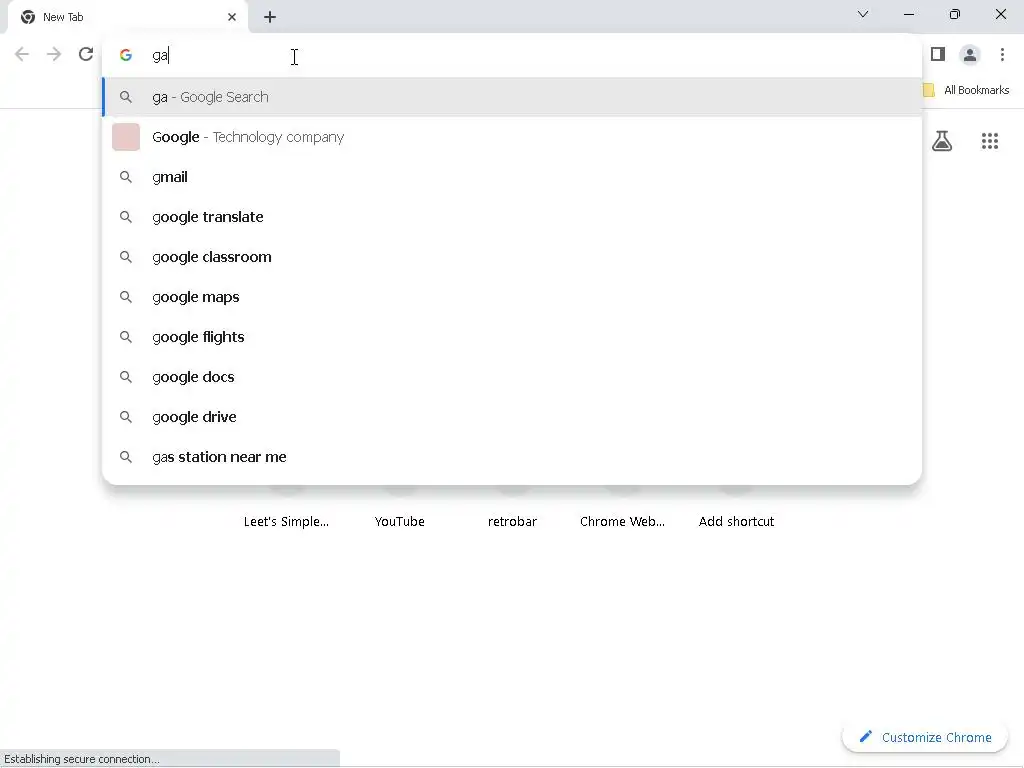Click search icon beside gmail suggestion

coord(126,177)
